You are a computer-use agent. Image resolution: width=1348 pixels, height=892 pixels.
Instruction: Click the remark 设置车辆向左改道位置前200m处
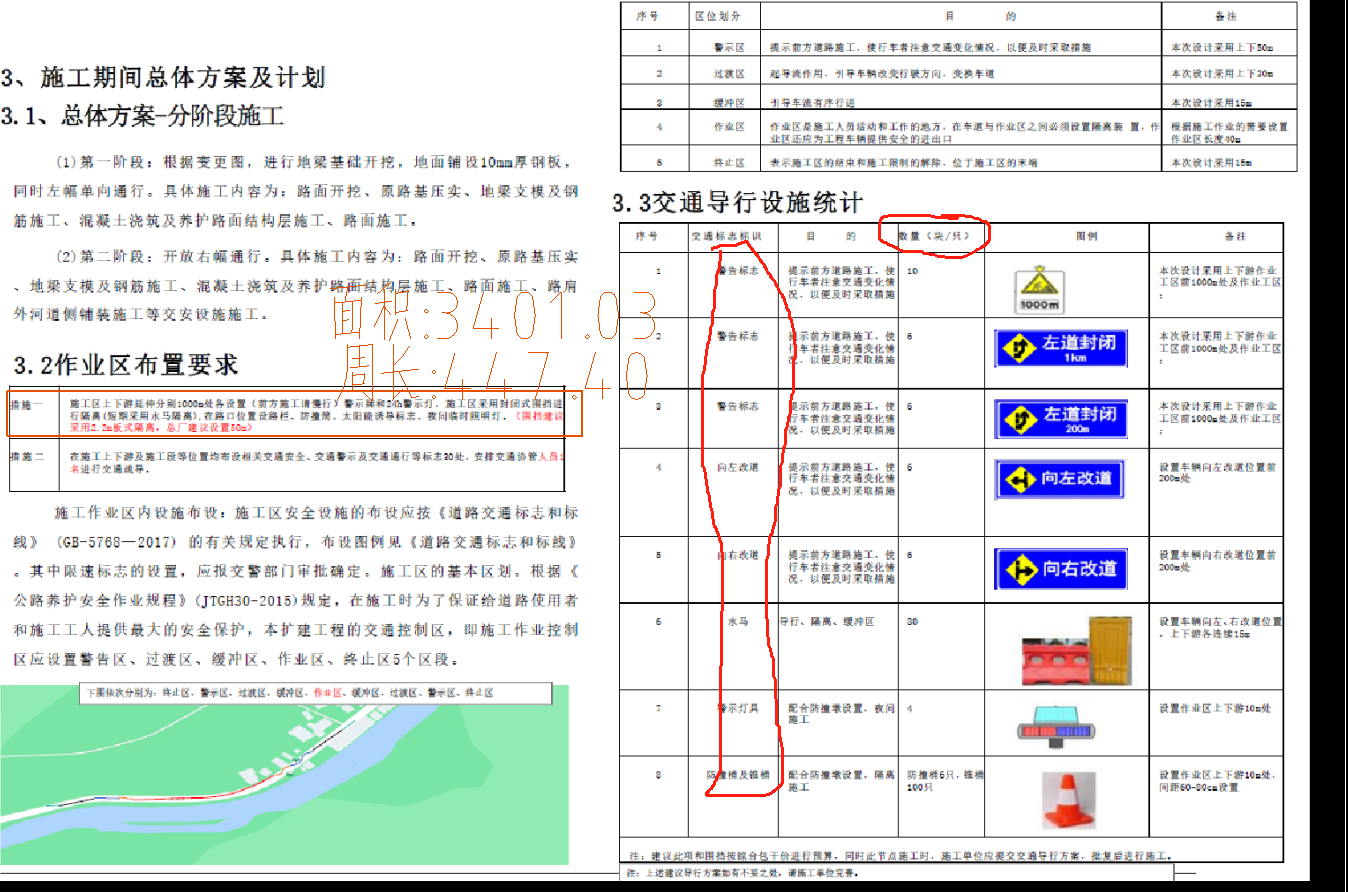point(1218,473)
